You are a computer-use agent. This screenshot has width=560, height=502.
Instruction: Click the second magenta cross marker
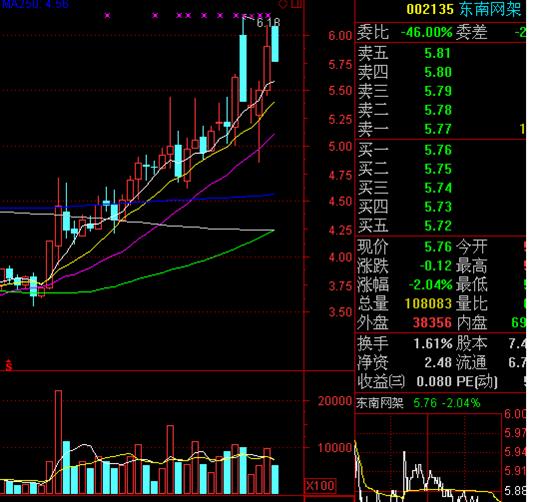pos(155,15)
